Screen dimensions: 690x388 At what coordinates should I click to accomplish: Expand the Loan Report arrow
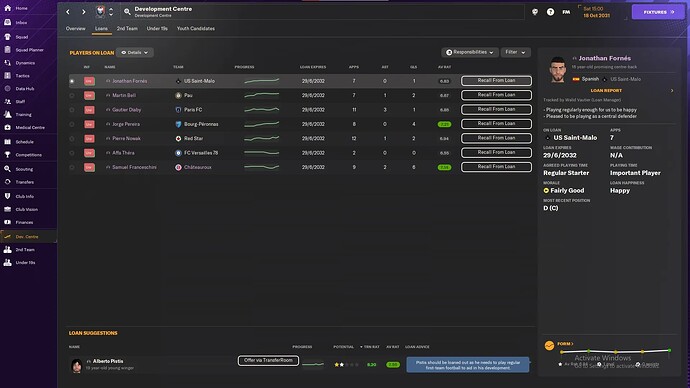pos(672,91)
